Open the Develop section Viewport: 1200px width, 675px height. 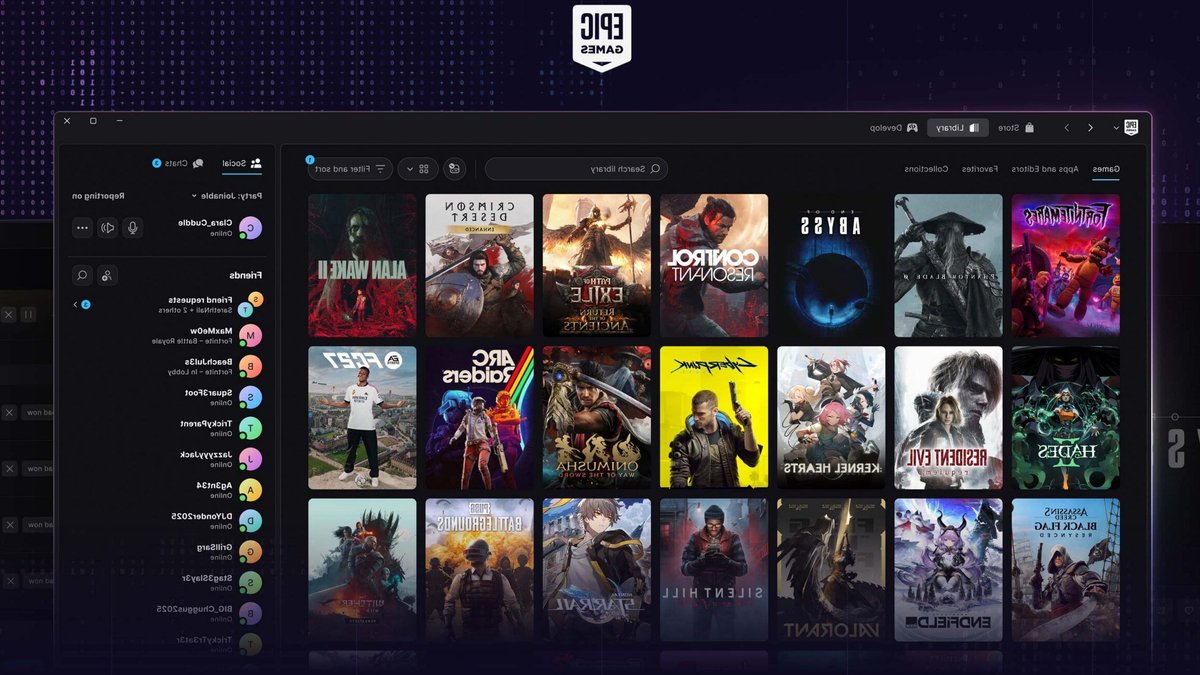[893, 128]
